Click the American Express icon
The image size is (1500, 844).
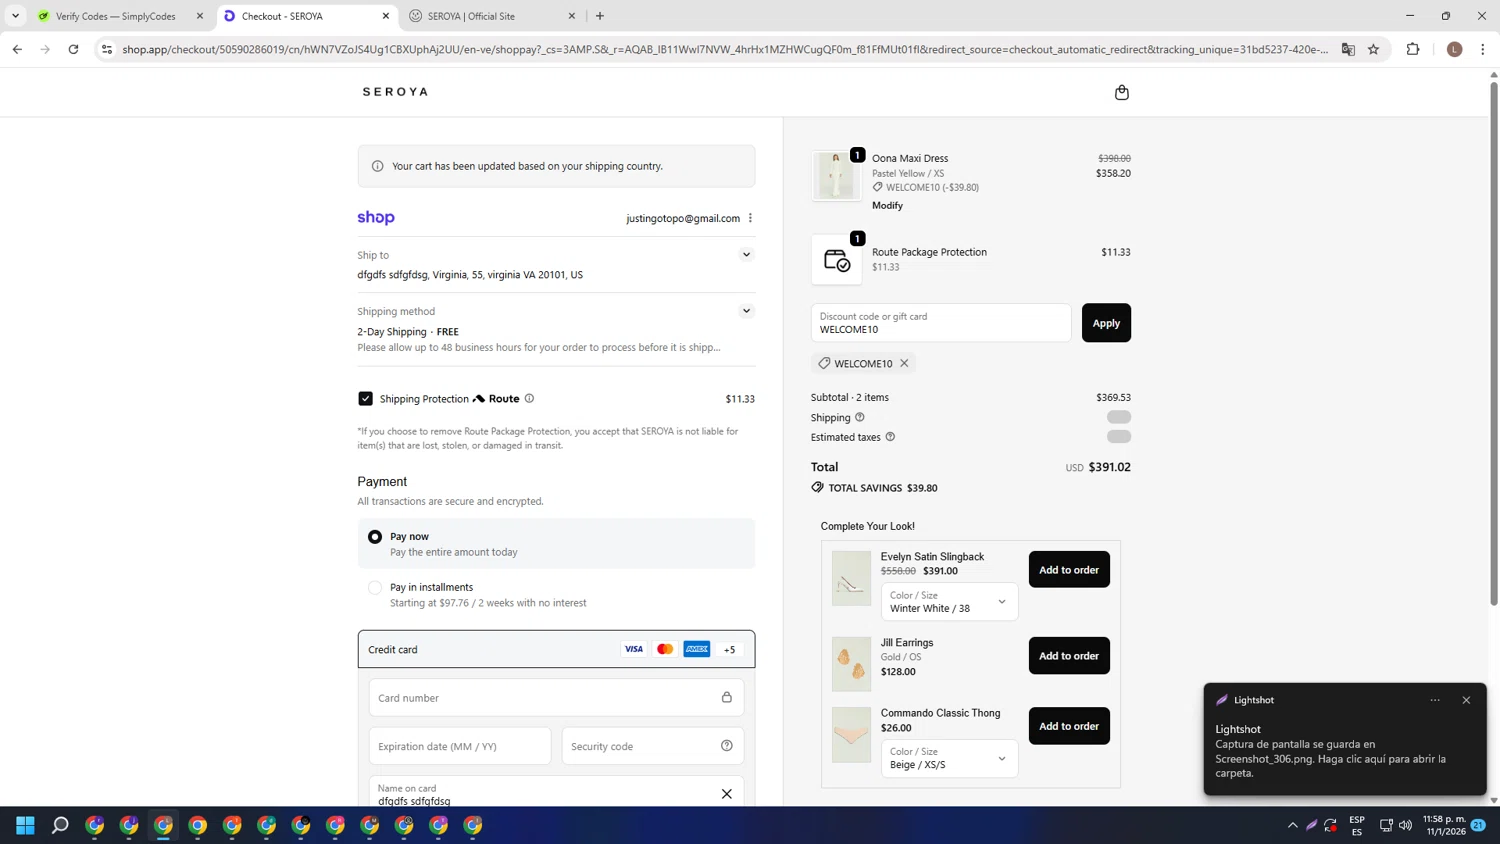[x=697, y=649]
